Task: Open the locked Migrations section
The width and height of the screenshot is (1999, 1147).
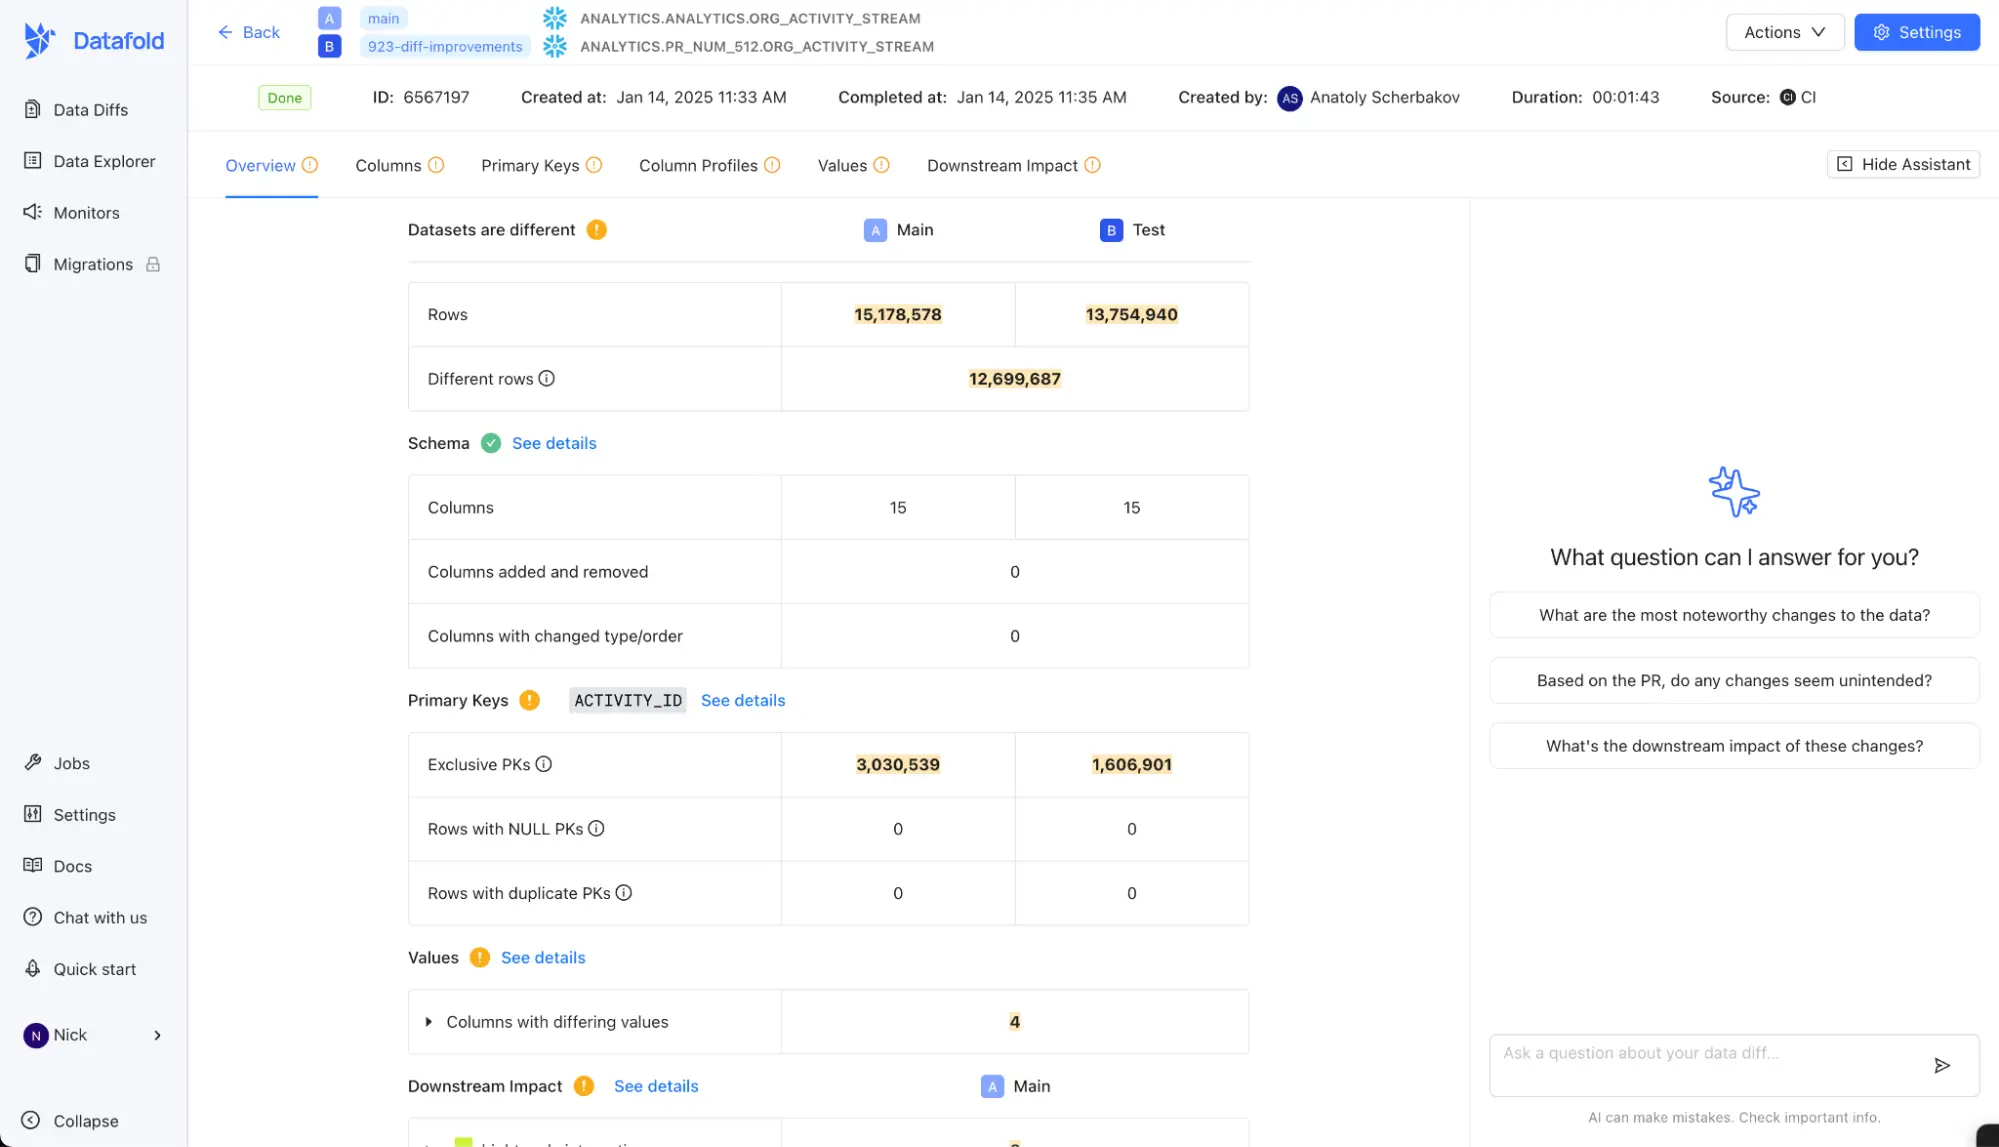Action: pos(93,263)
